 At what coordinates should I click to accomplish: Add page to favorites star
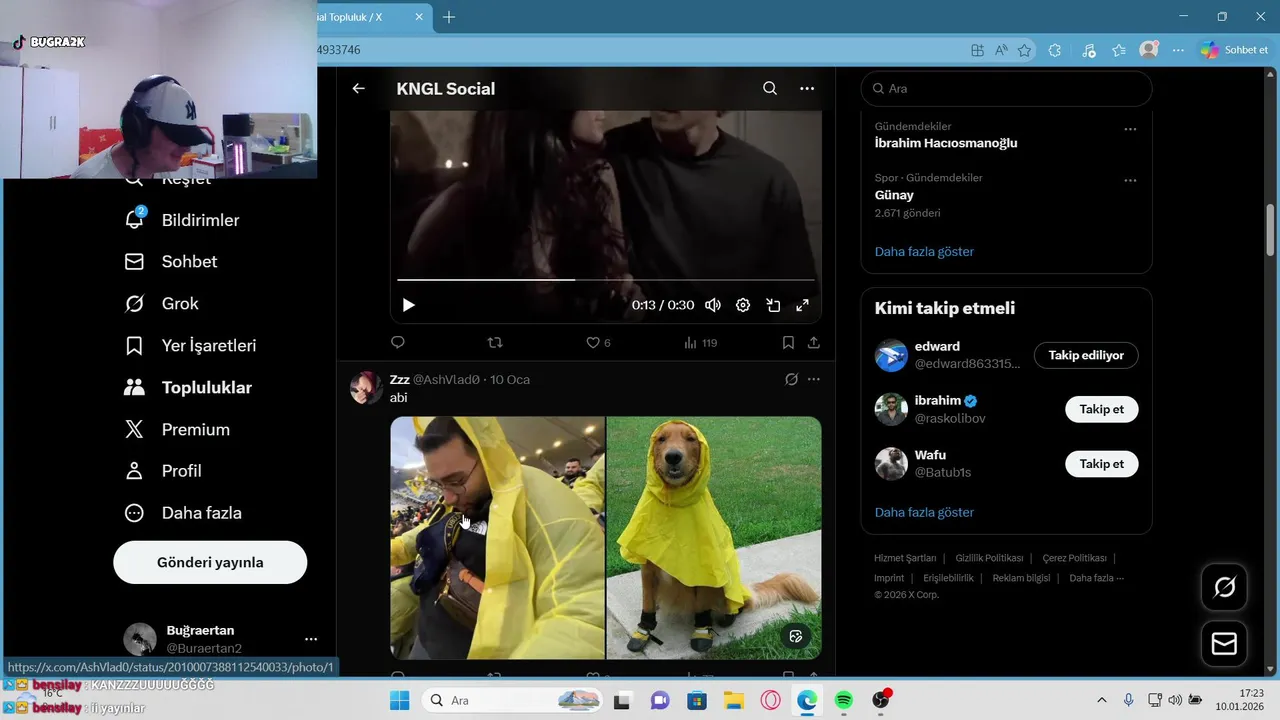(x=1024, y=50)
